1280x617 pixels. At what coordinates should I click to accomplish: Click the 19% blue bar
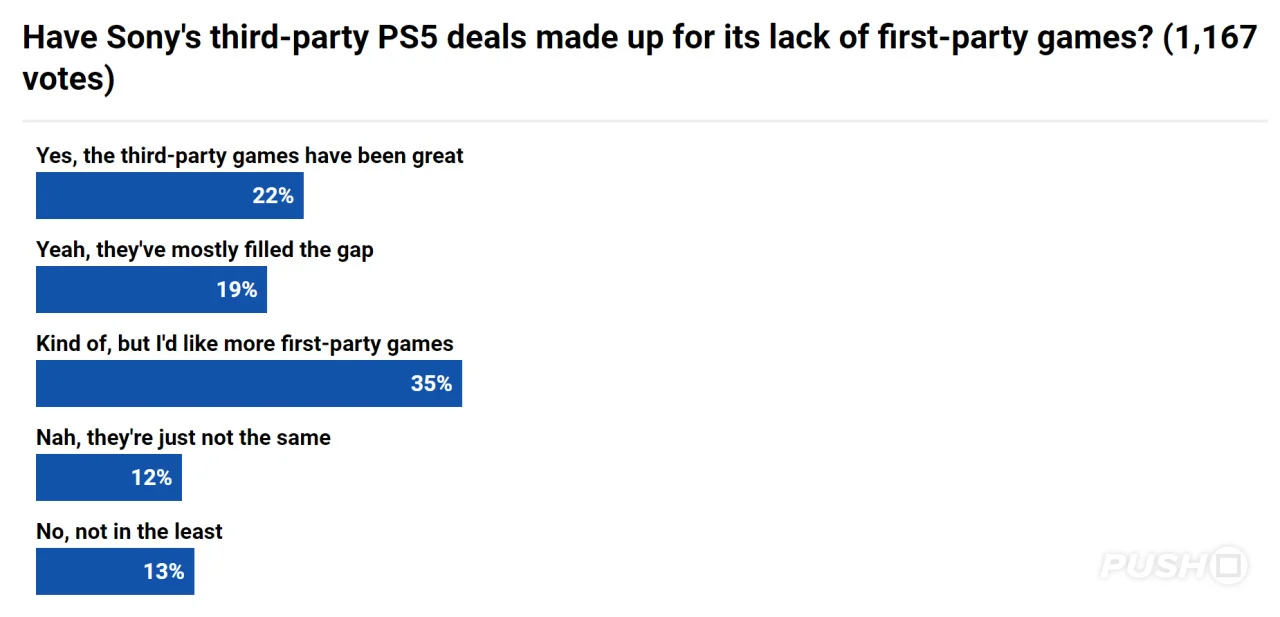[151, 289]
